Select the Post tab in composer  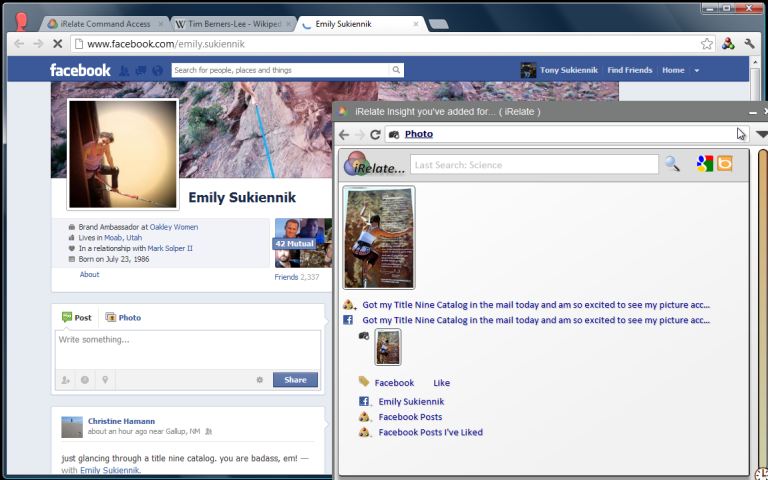click(77, 317)
